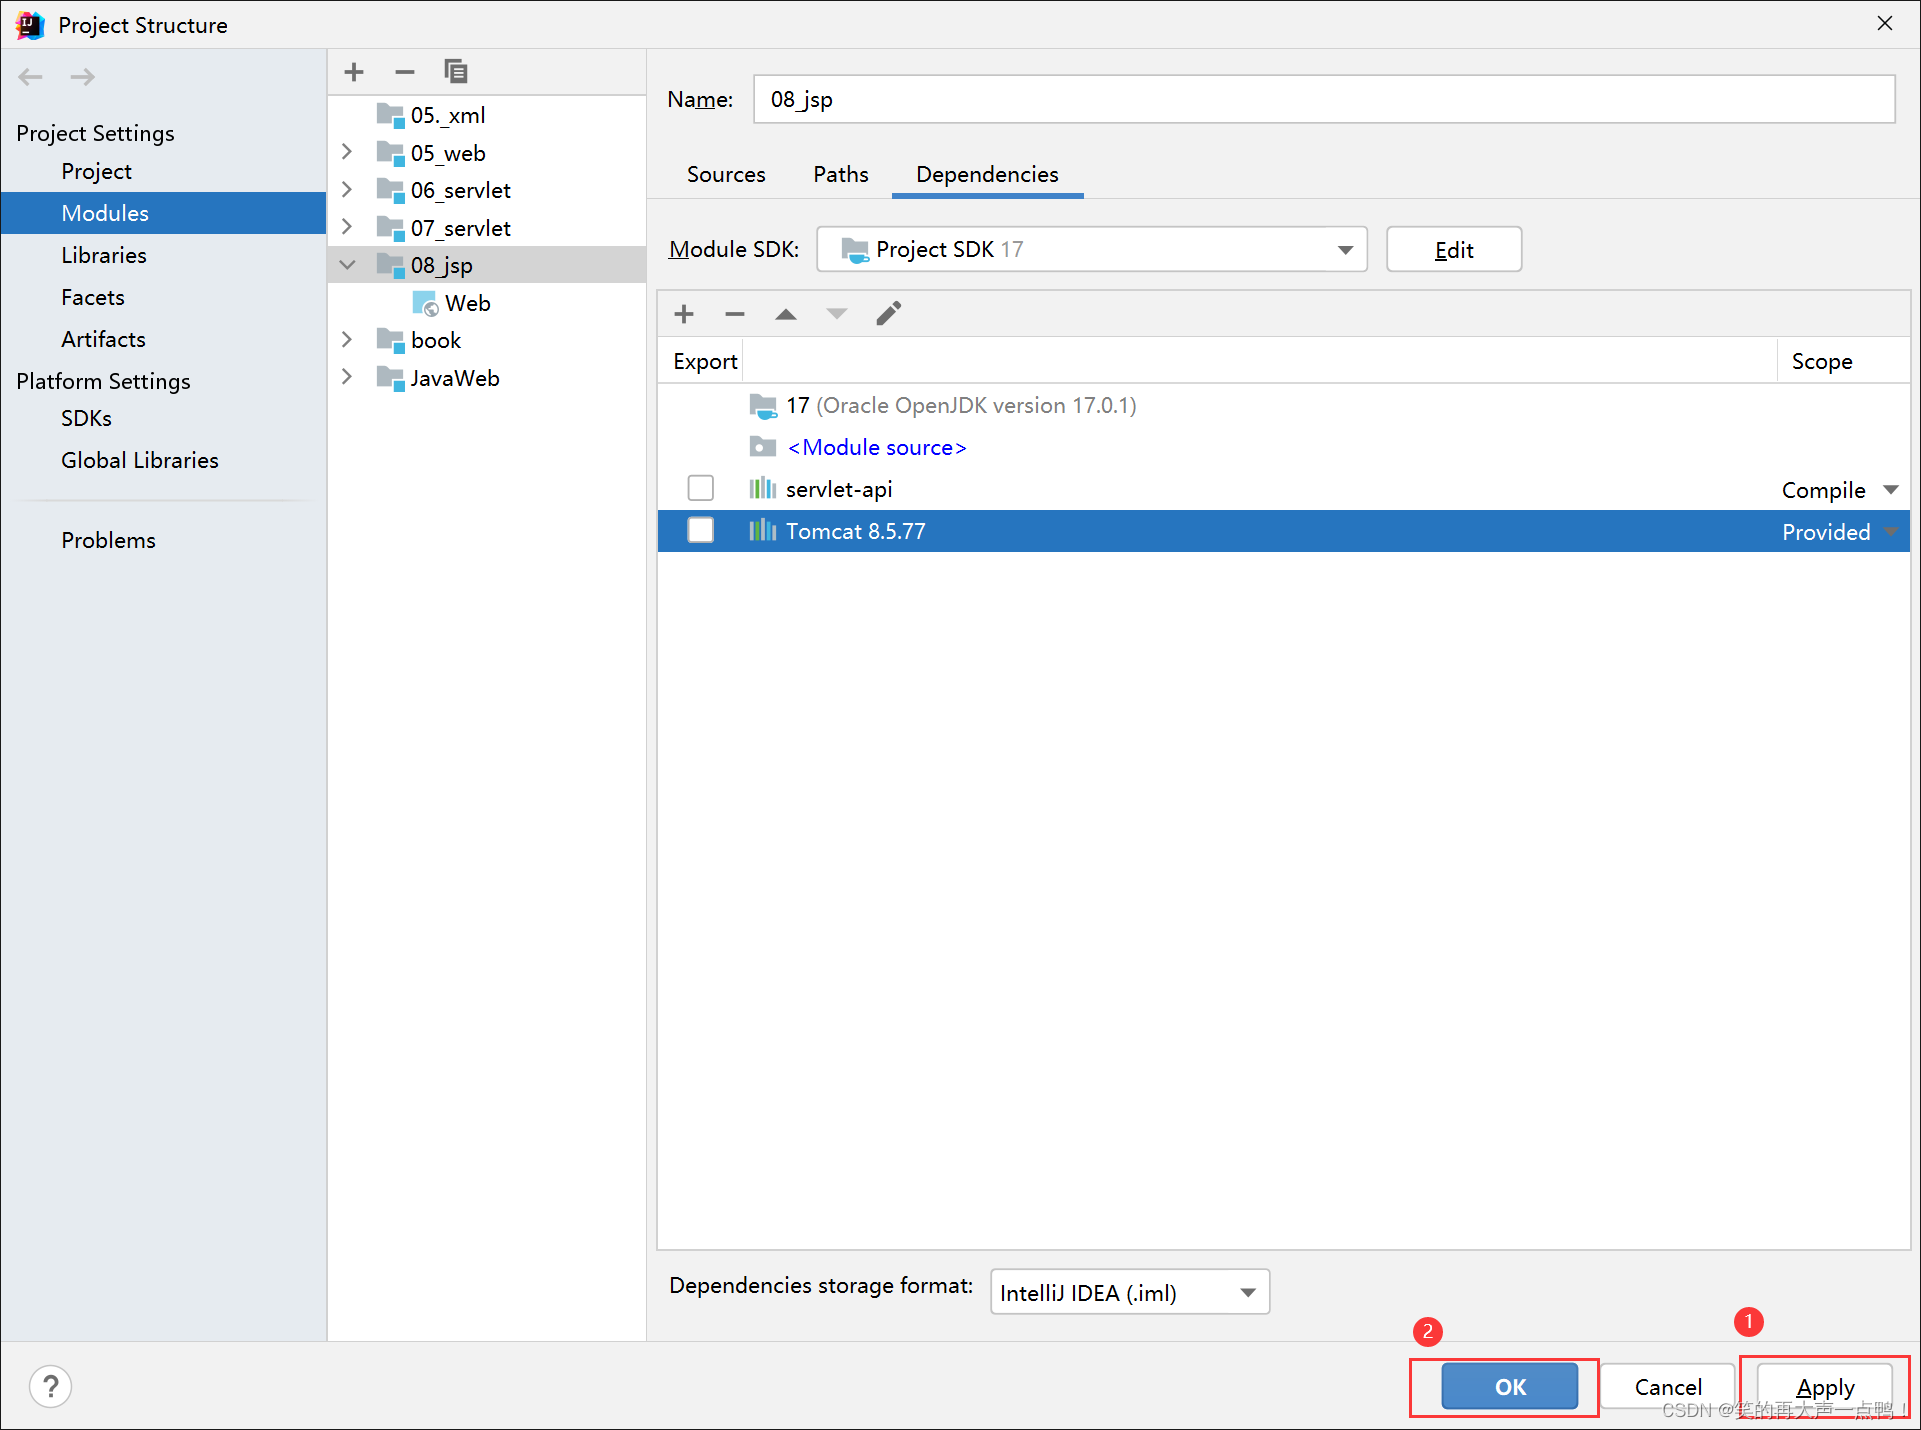Click the Edit SDK button
Image resolution: width=1921 pixels, height=1430 pixels.
pos(1453,249)
